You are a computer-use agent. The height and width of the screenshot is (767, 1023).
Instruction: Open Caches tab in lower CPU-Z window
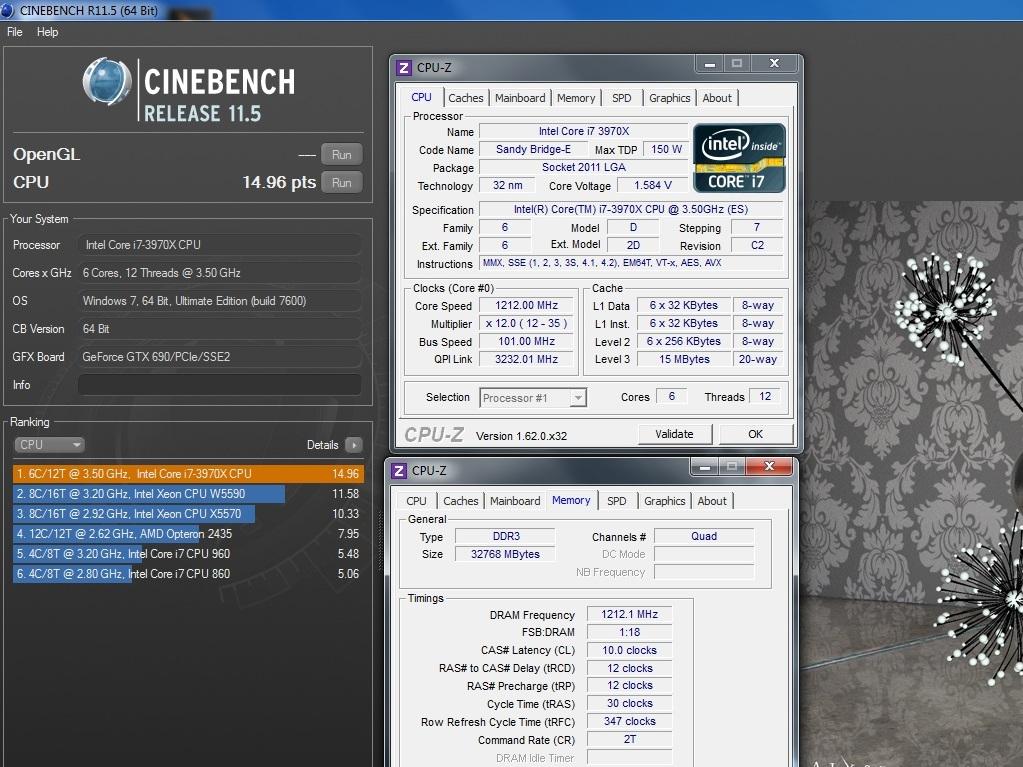coord(461,501)
